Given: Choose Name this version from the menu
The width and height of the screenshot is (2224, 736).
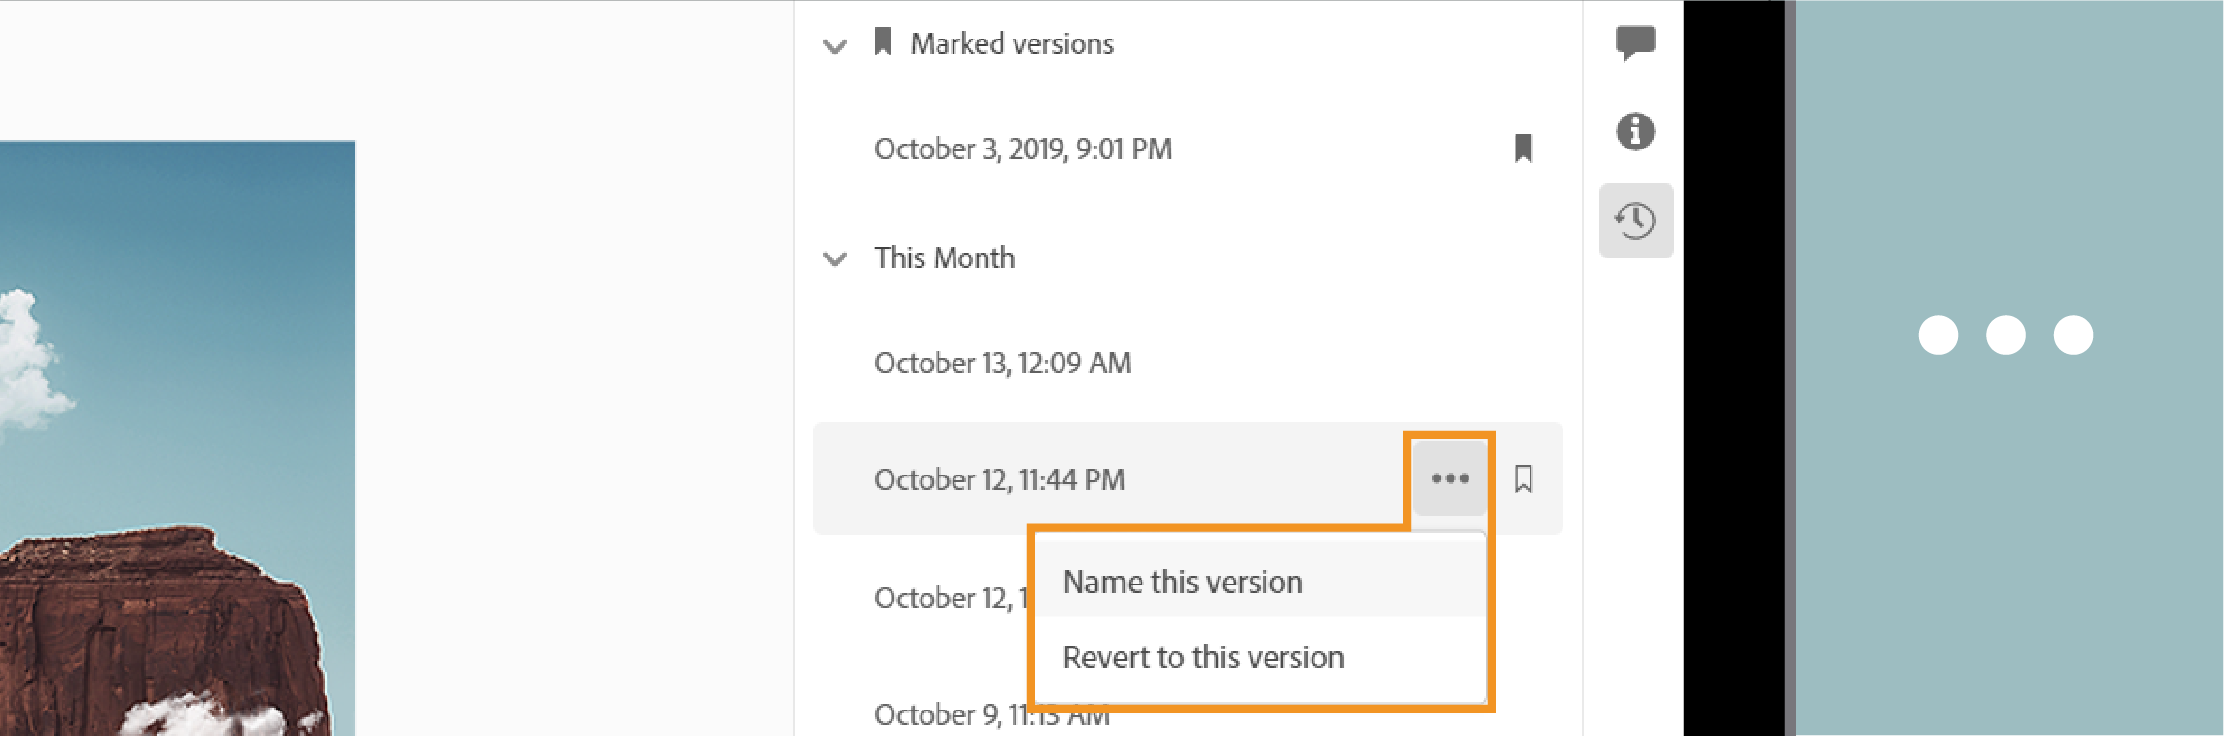Looking at the screenshot, I should tap(1182, 582).
